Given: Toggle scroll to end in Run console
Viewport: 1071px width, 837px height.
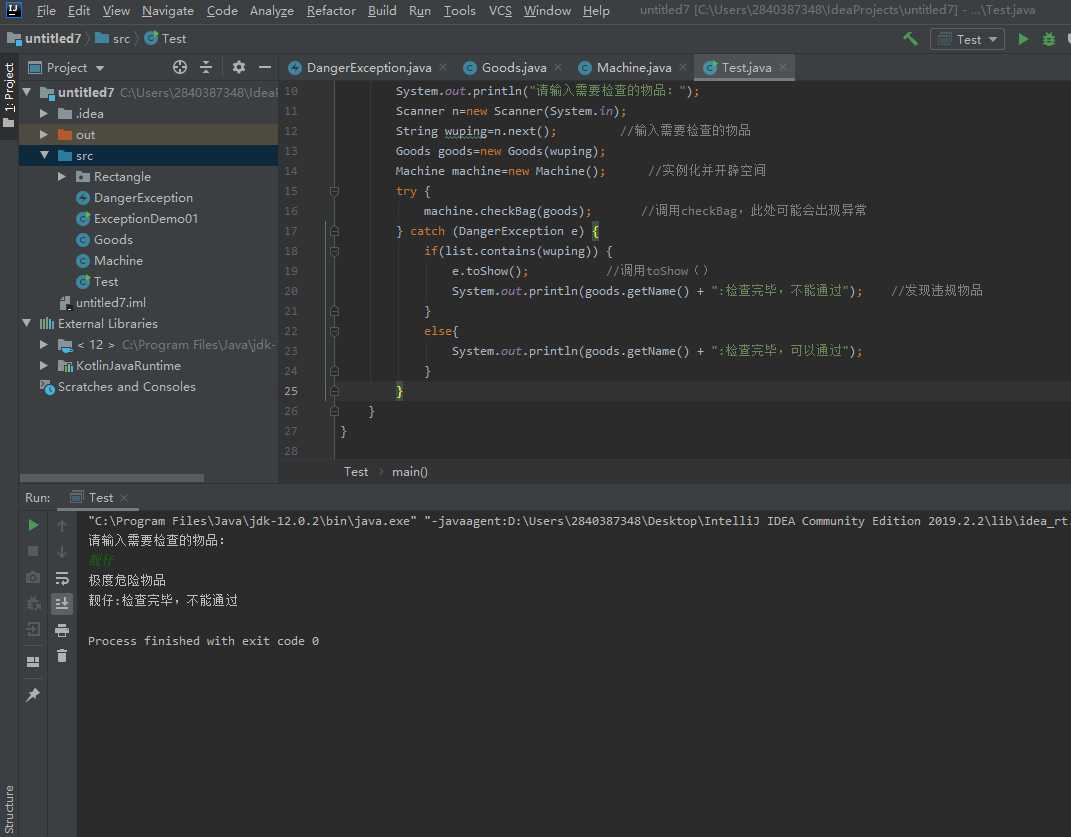Looking at the screenshot, I should tap(62, 603).
